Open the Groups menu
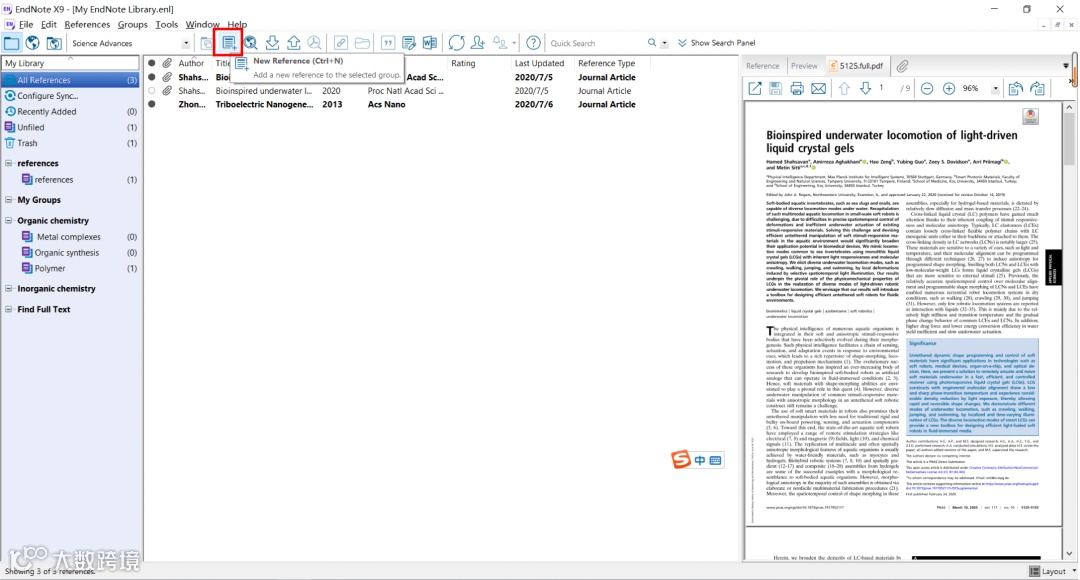Image resolution: width=1080 pixels, height=580 pixels. tap(132, 24)
